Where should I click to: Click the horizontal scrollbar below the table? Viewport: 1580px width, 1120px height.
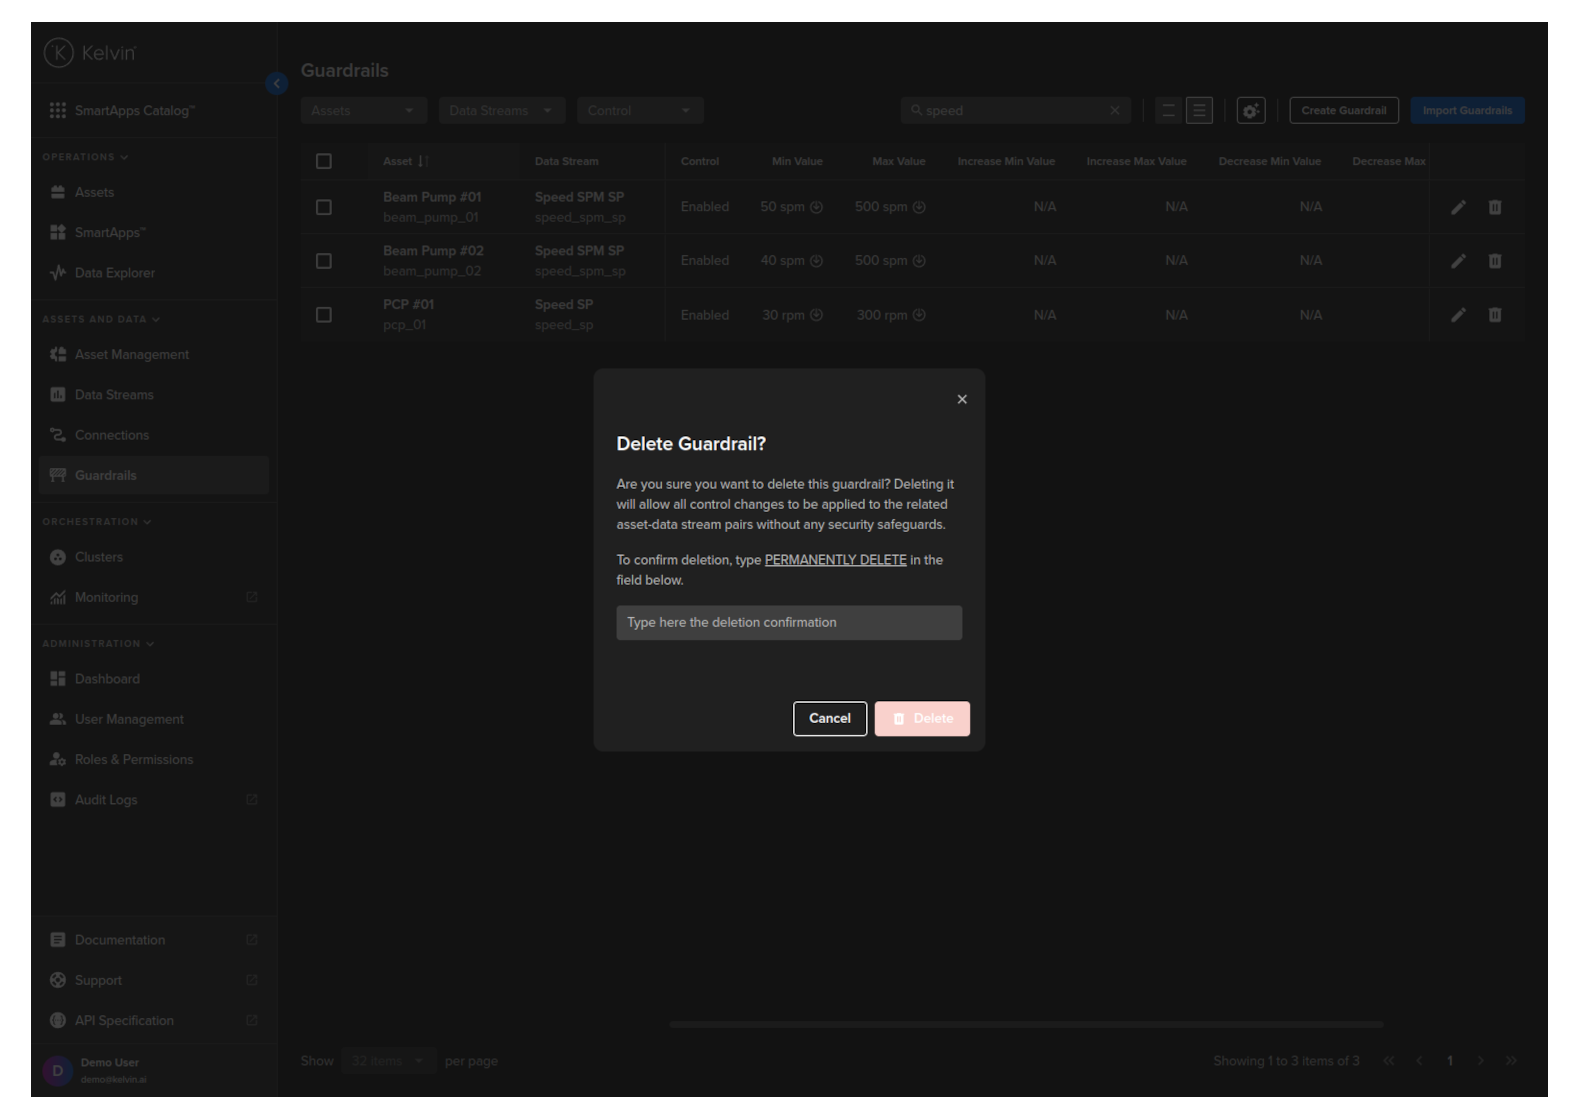pyautogui.click(x=1026, y=1025)
